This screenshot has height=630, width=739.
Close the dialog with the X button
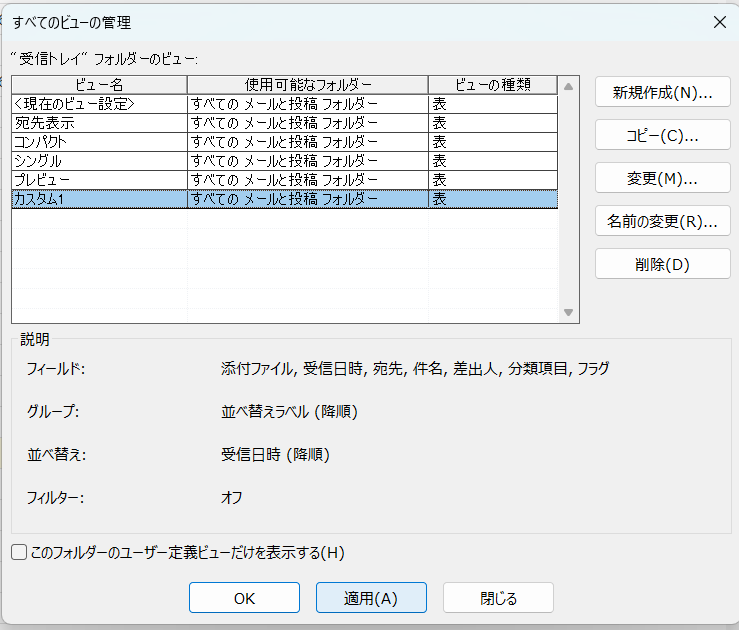click(x=717, y=21)
